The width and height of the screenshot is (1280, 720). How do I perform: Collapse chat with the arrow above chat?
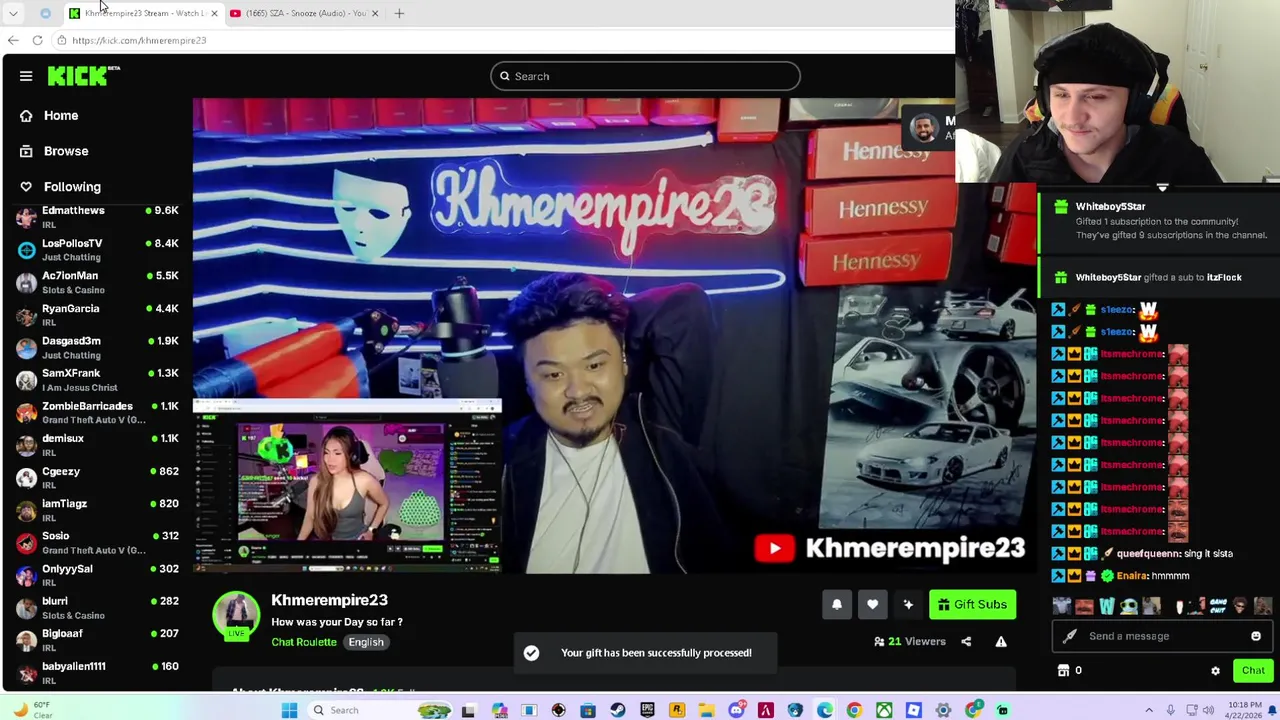(1162, 187)
